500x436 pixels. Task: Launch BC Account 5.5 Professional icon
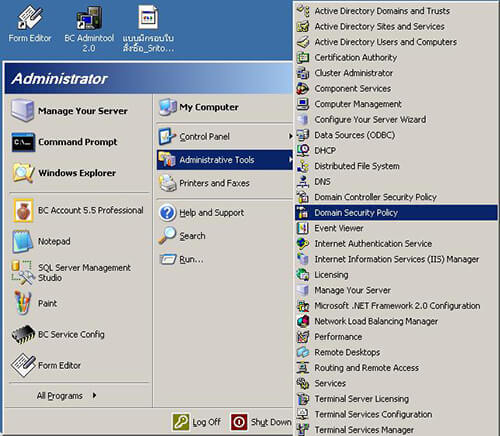(23, 210)
